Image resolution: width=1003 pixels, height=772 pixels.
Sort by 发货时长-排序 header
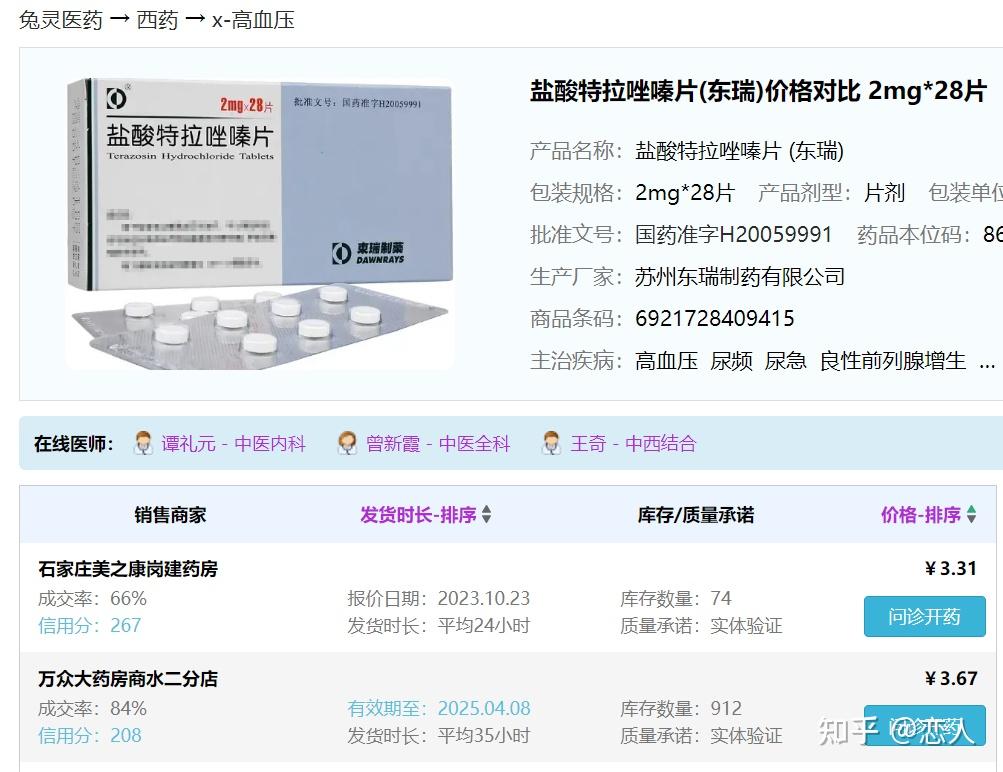click(x=418, y=515)
